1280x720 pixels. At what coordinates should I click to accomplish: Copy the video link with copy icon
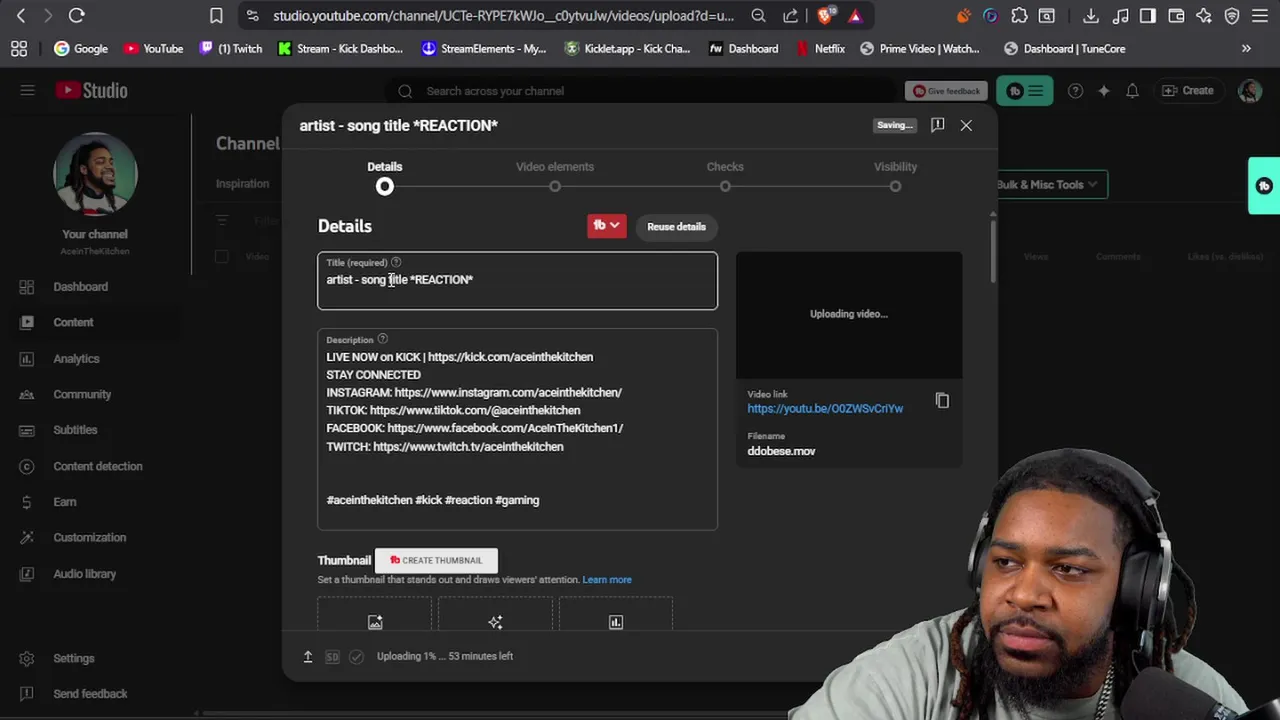pyautogui.click(x=942, y=401)
